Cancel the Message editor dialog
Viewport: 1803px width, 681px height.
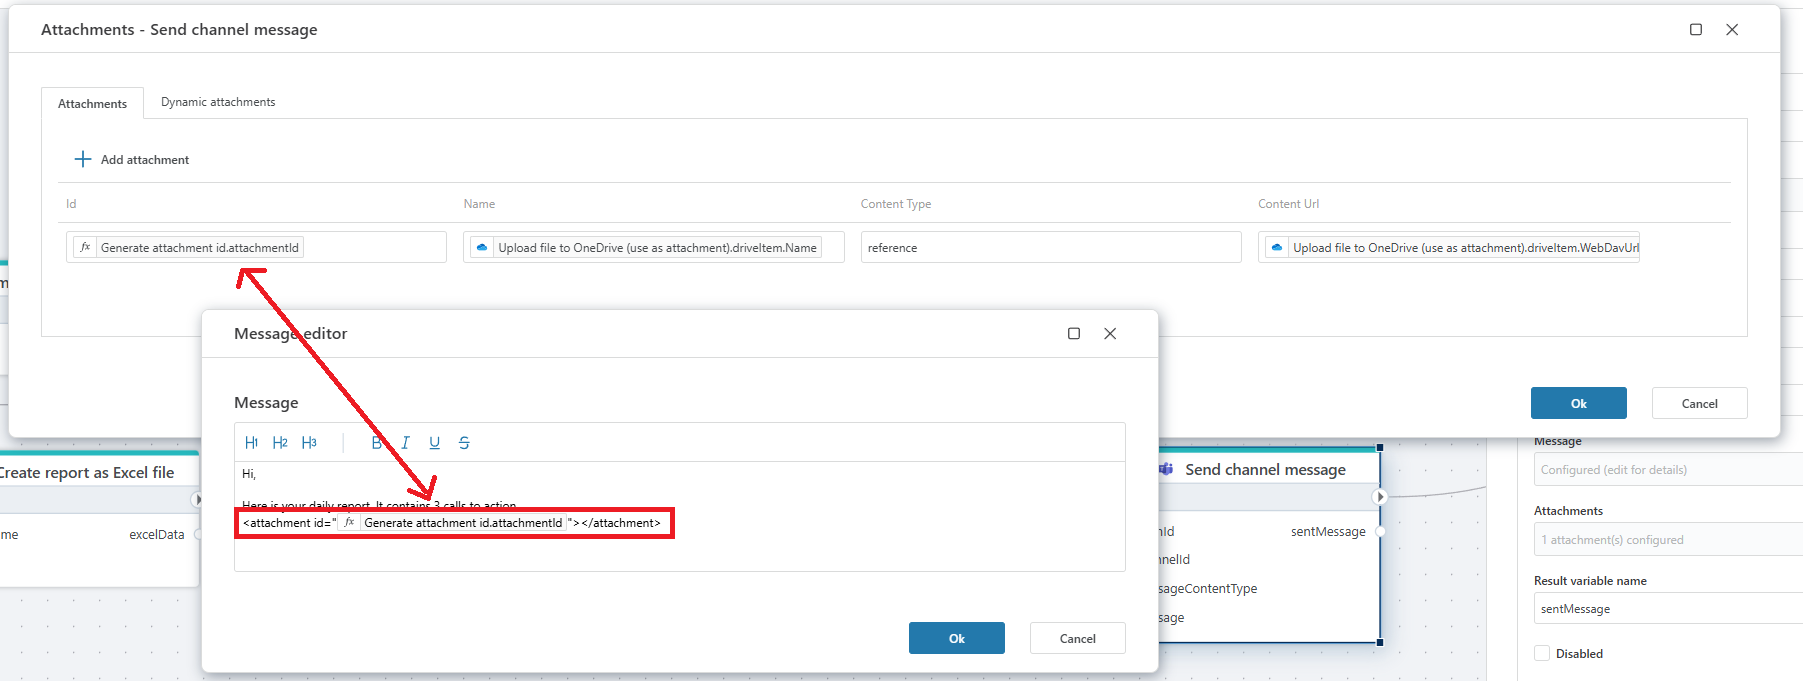pos(1077,638)
